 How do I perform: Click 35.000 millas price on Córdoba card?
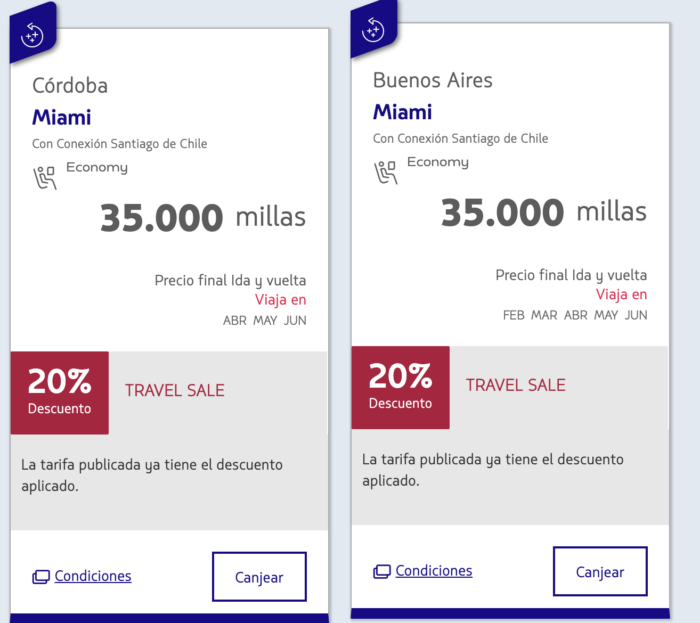pos(203,218)
